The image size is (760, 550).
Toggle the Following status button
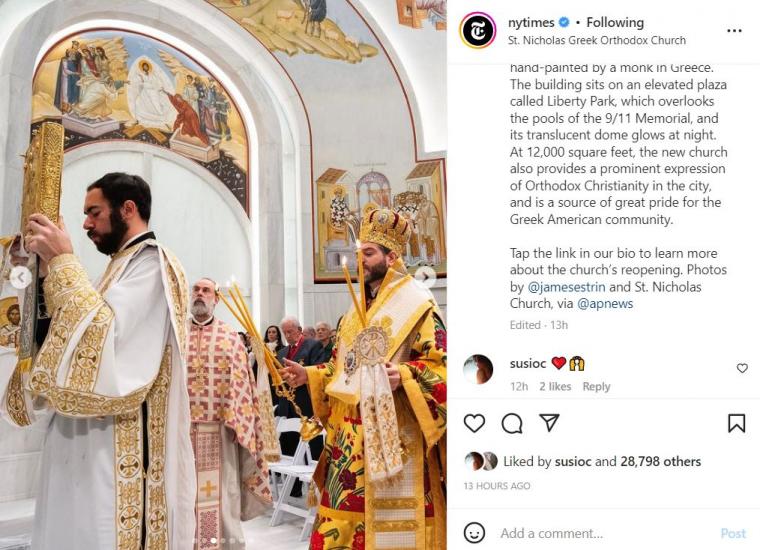pos(615,22)
